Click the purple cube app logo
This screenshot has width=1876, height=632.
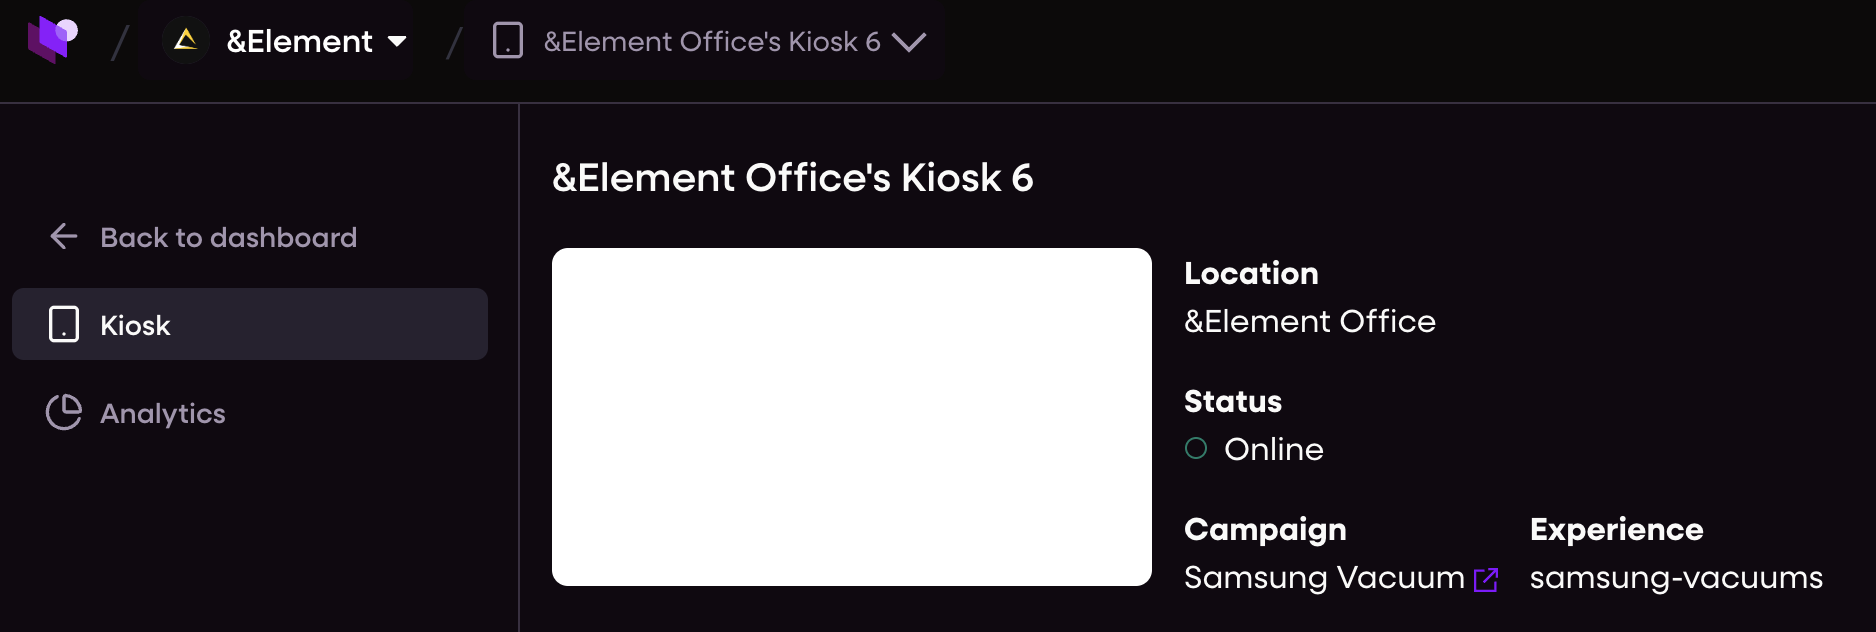click(x=52, y=40)
